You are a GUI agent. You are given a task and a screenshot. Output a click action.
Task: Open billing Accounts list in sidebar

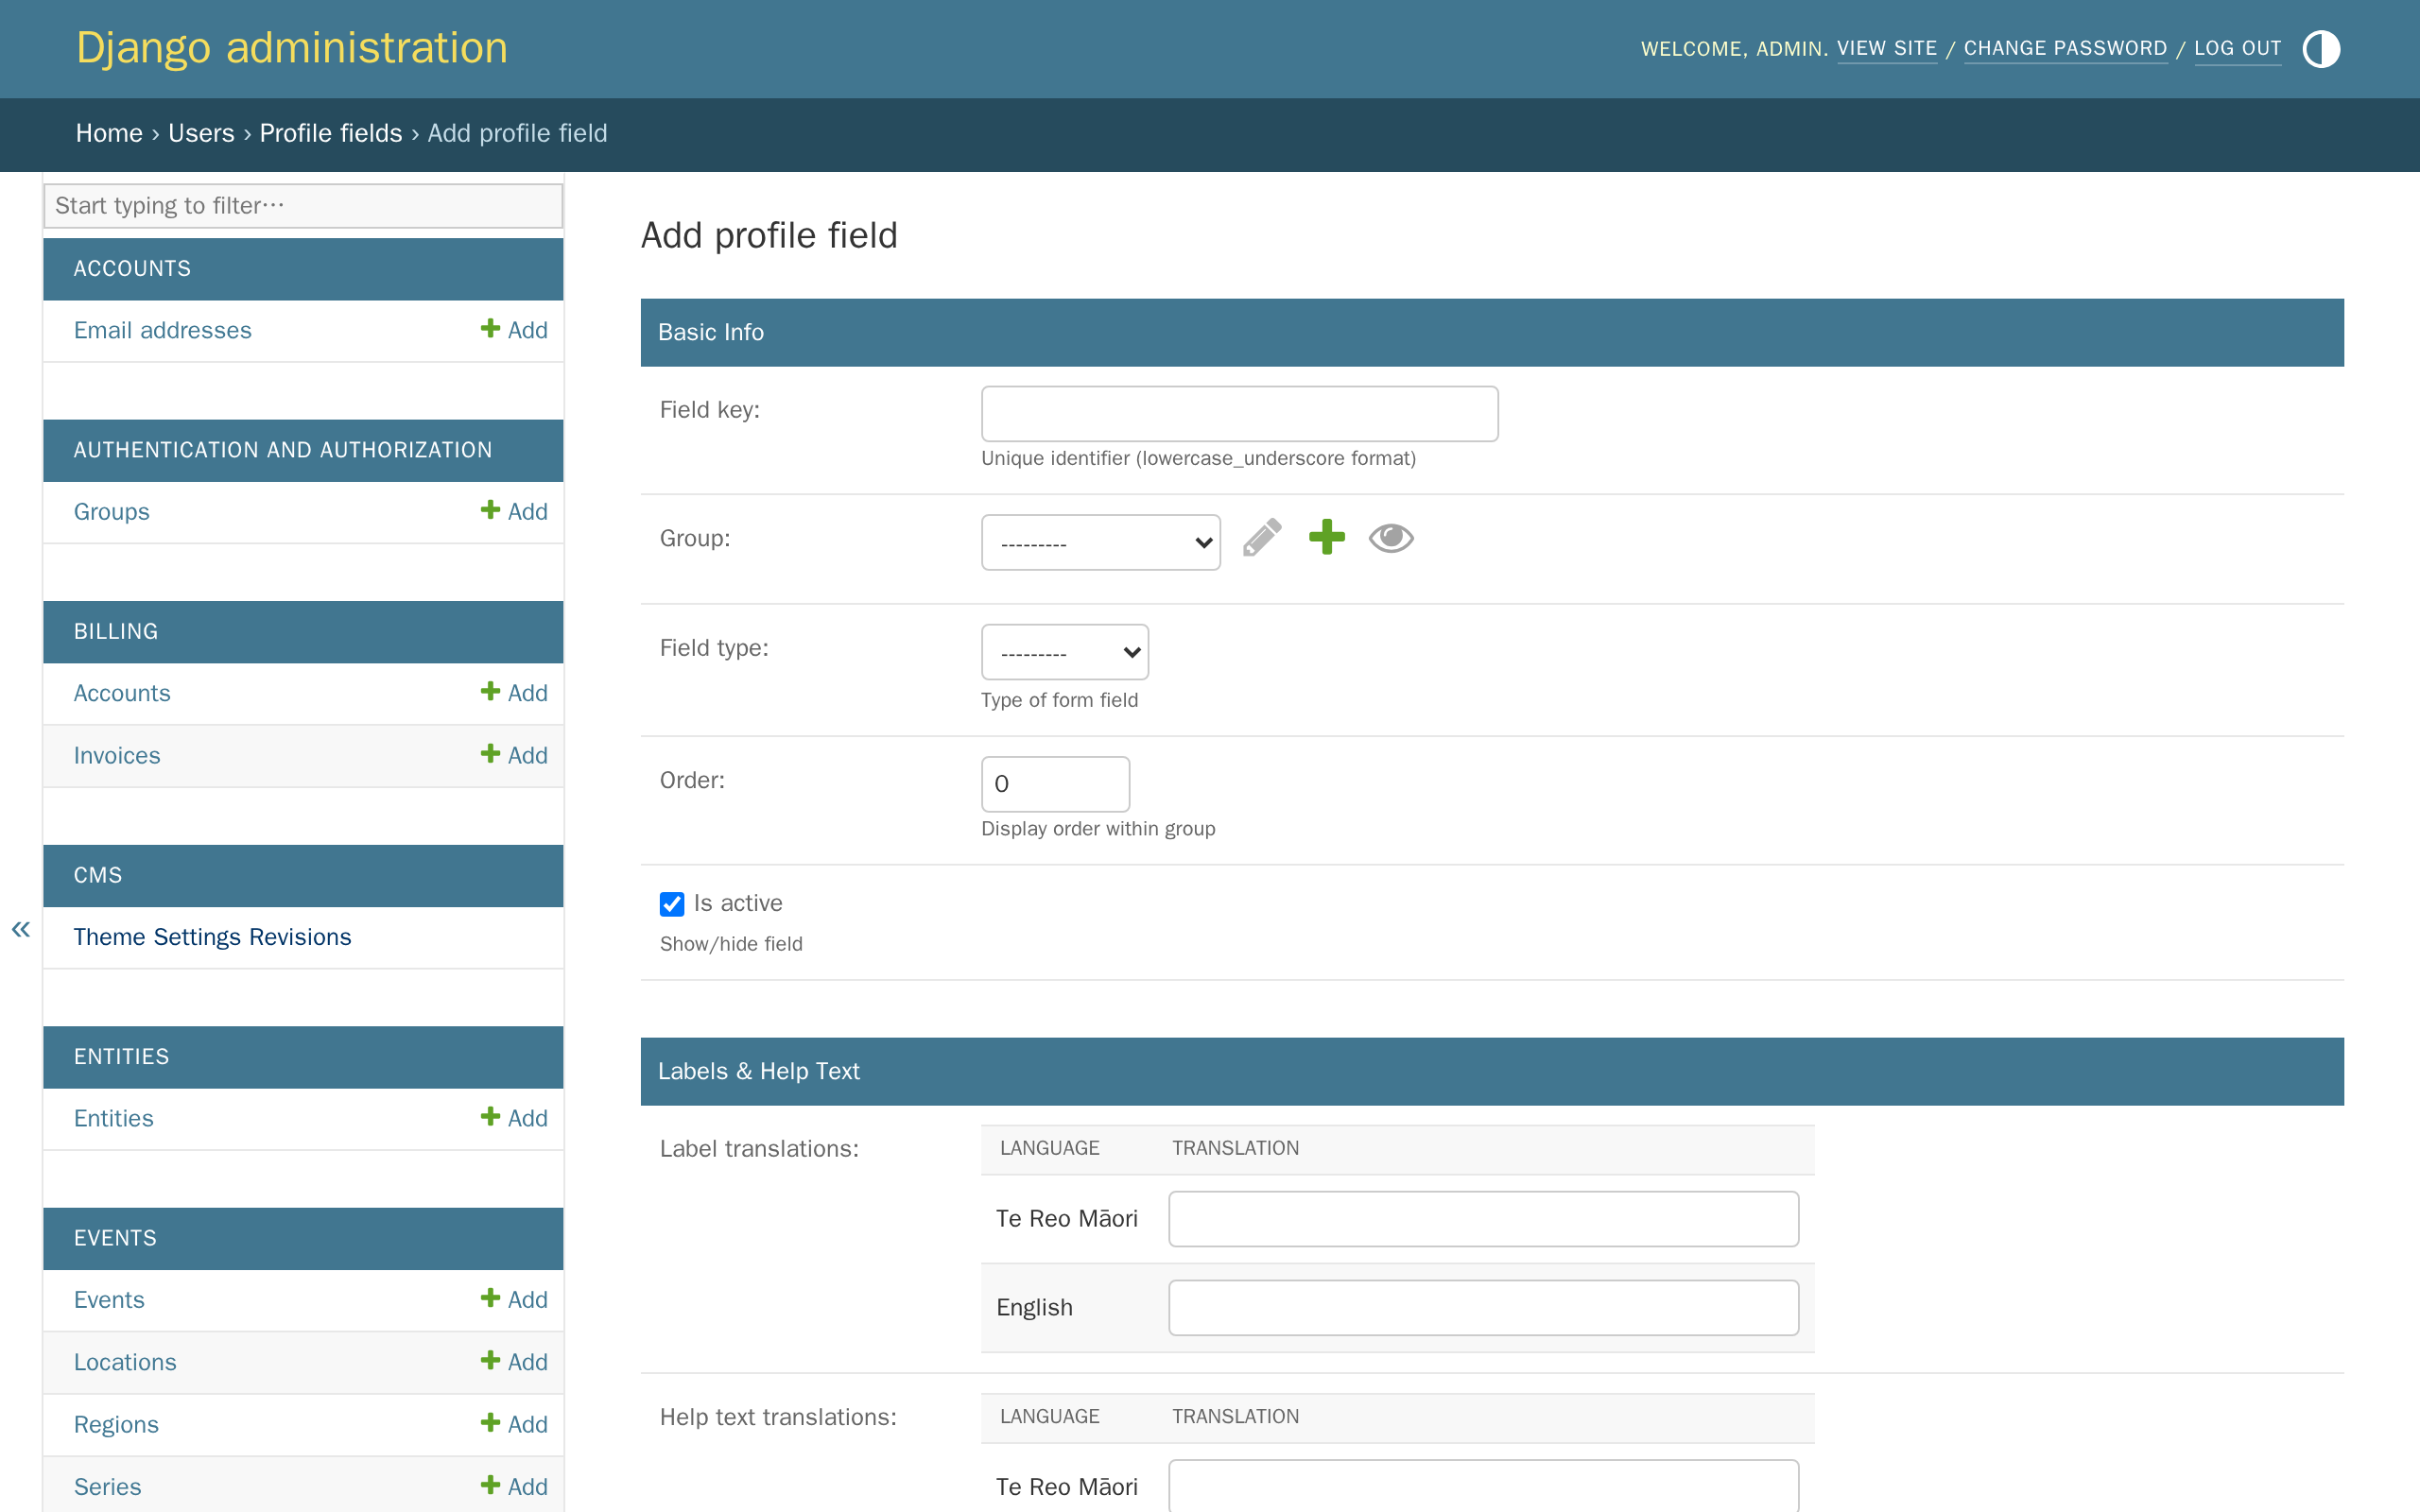(x=122, y=693)
